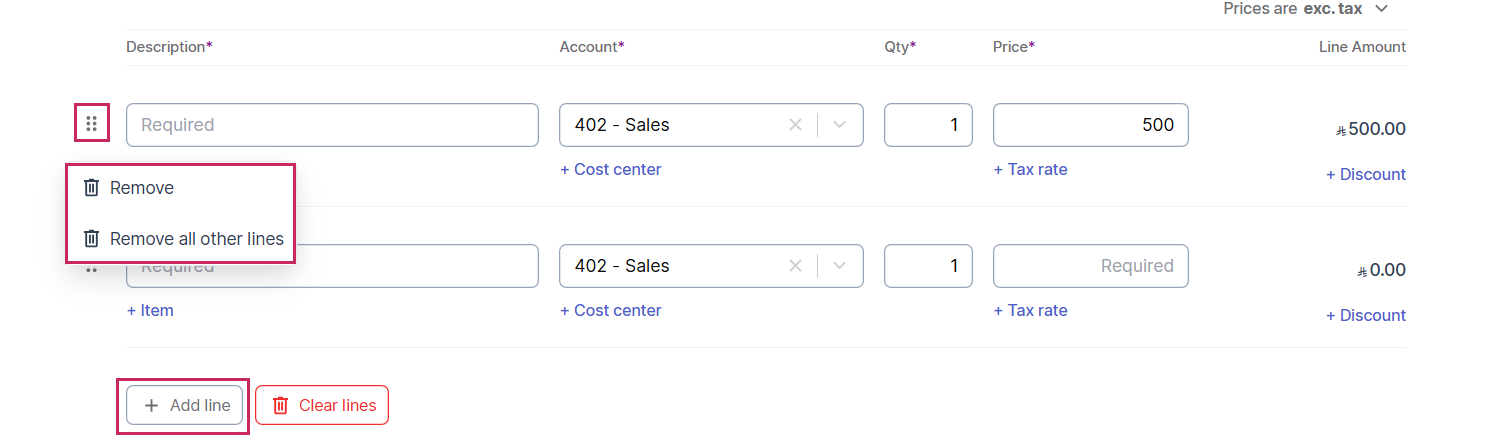Add a Cost center to second line
Viewport: 1502px width, 442px height.
point(611,311)
